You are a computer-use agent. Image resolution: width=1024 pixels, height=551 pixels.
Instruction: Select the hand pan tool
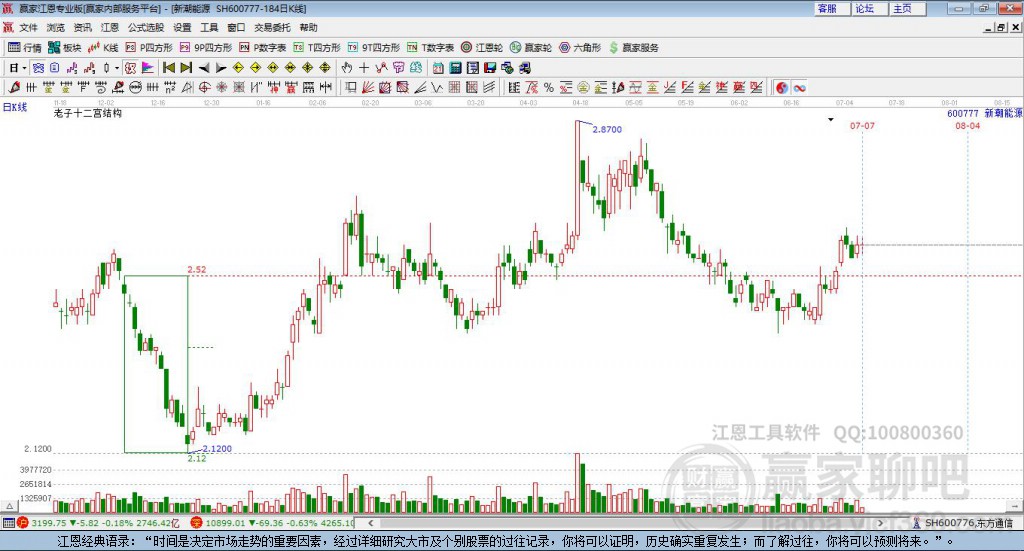347,68
